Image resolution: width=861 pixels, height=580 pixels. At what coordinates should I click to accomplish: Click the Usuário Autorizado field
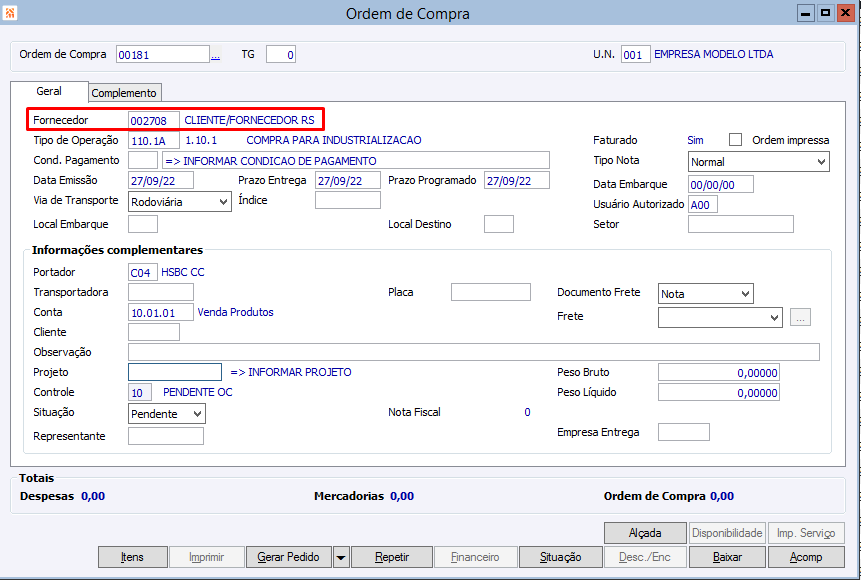[x=703, y=204]
